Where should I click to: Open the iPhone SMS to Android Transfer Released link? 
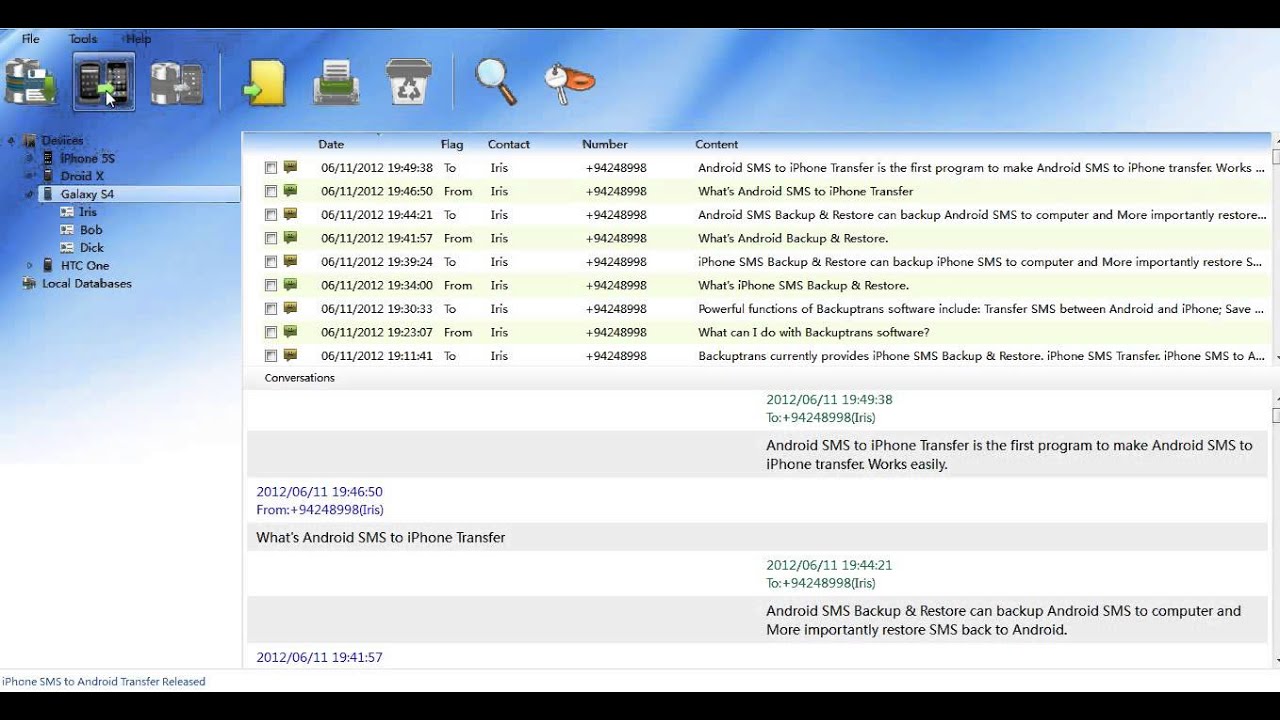[104, 681]
